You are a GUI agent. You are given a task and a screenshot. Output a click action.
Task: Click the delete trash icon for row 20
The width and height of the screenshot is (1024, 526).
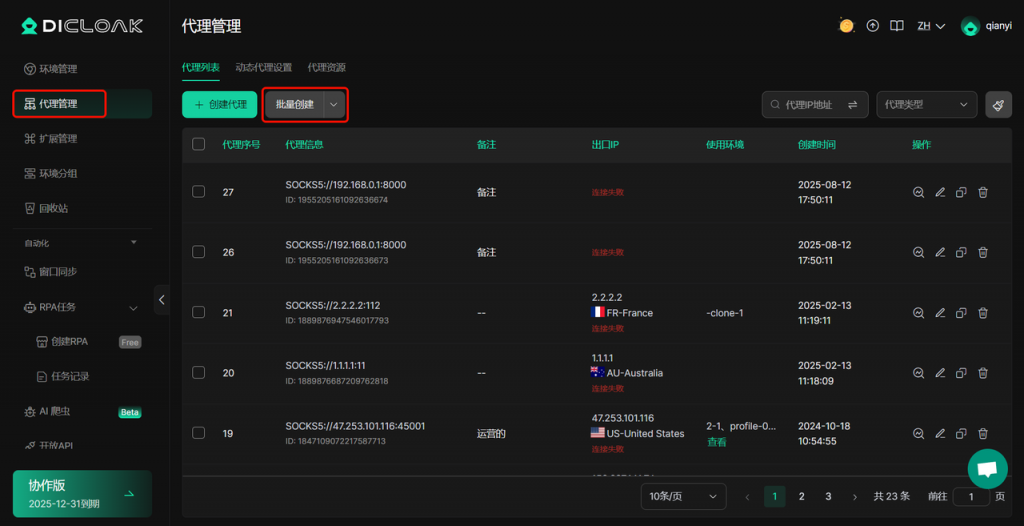click(983, 373)
